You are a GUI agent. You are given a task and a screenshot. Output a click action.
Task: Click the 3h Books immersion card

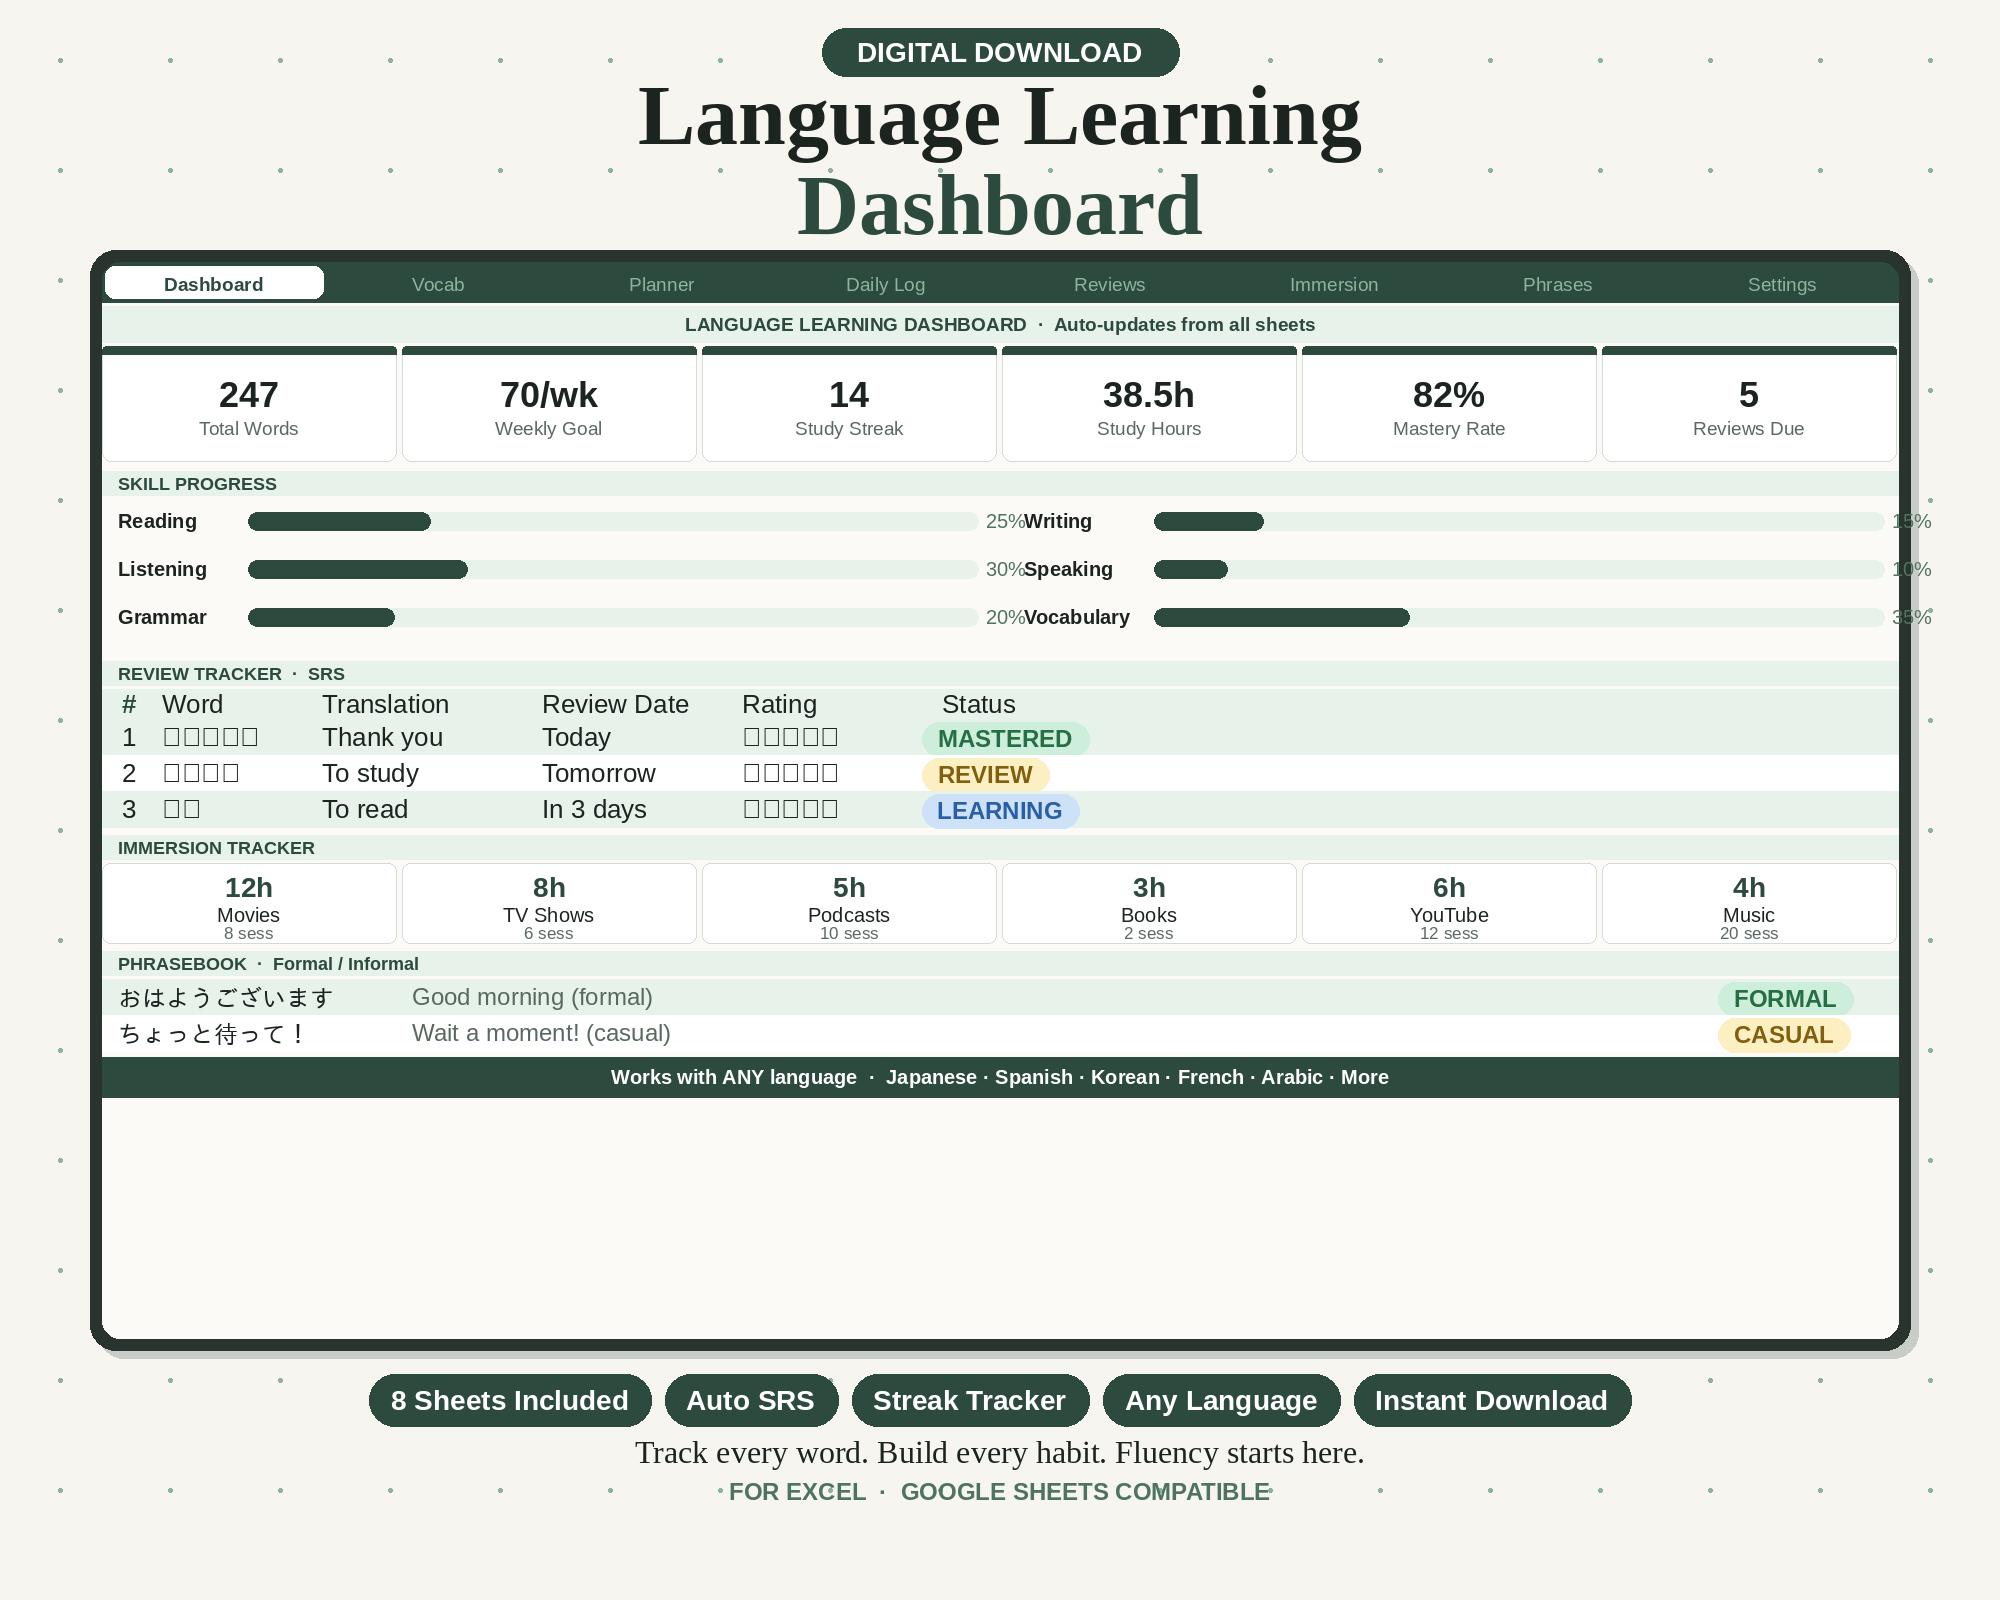[x=1149, y=903]
